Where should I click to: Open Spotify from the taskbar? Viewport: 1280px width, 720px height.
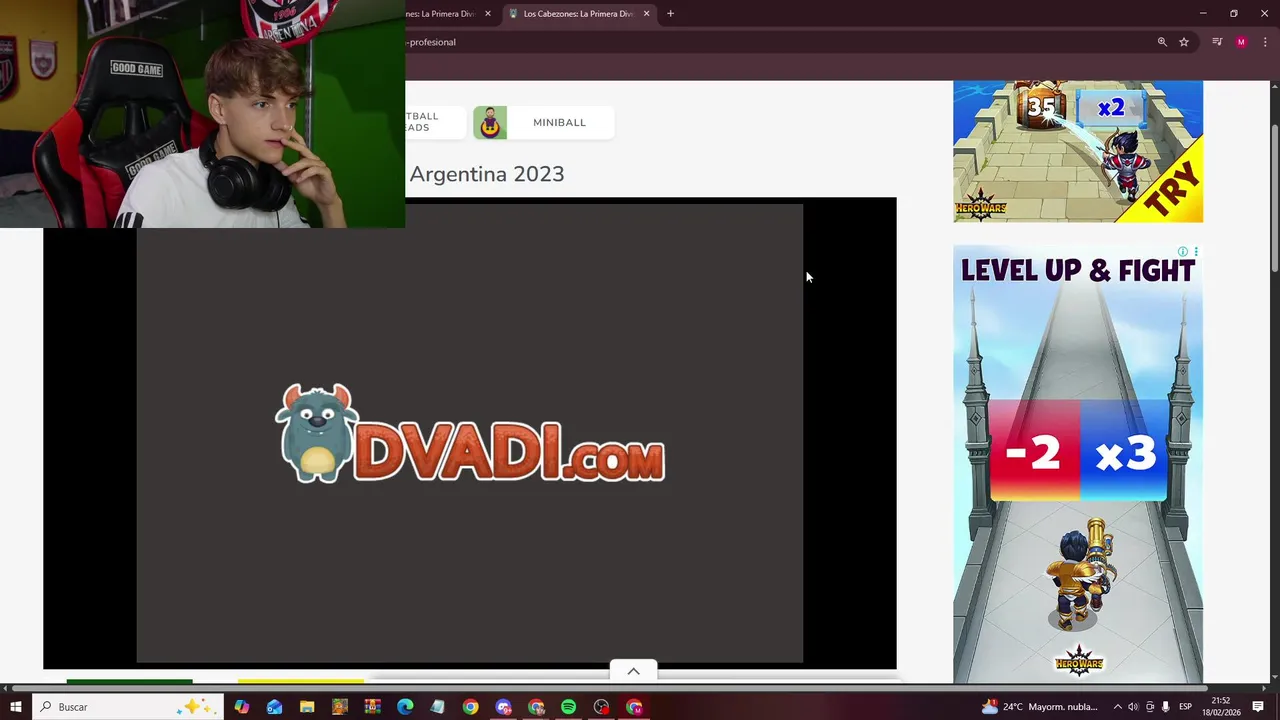568,707
